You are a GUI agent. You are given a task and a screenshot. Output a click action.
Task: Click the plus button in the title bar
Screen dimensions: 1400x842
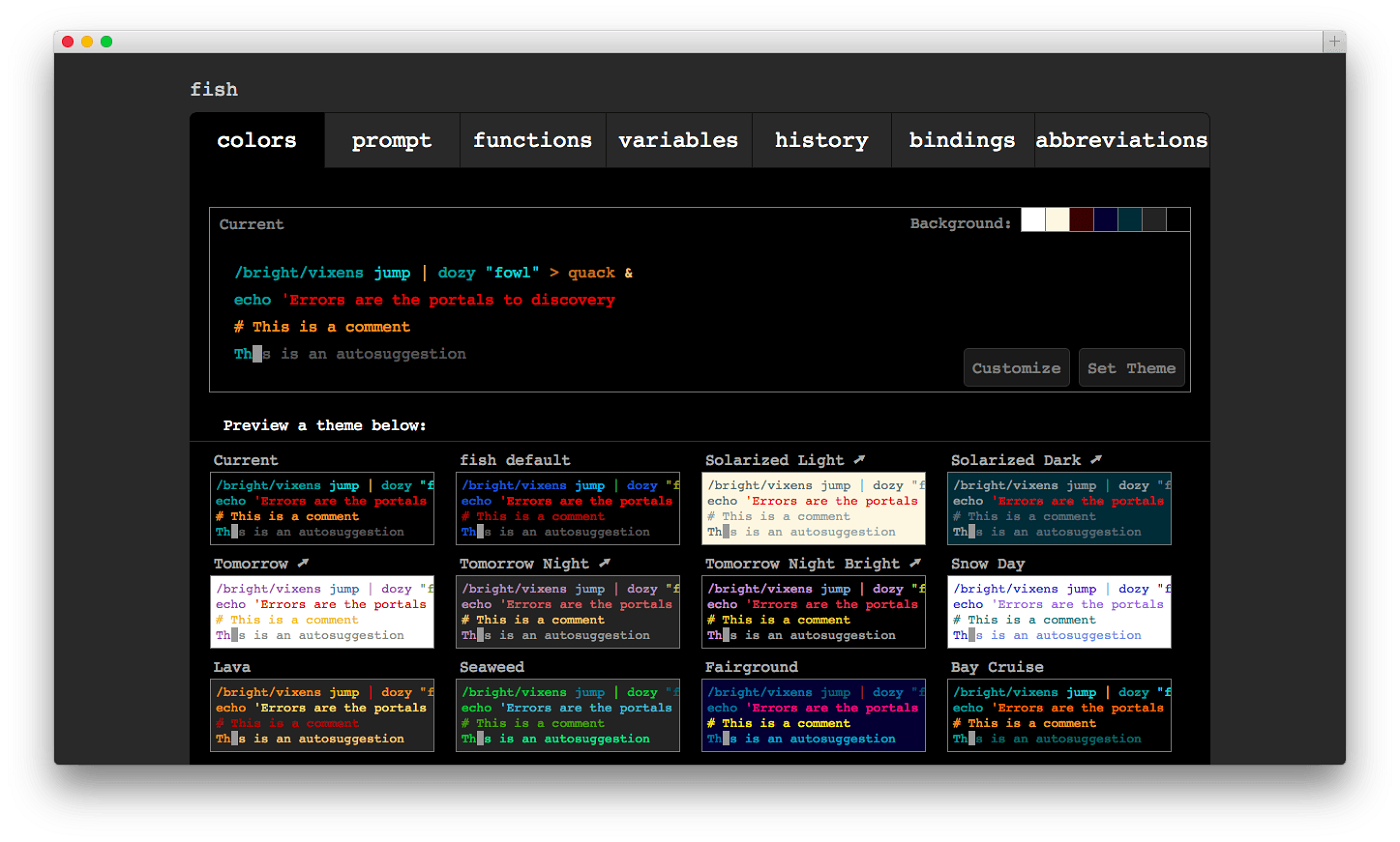click(1333, 41)
